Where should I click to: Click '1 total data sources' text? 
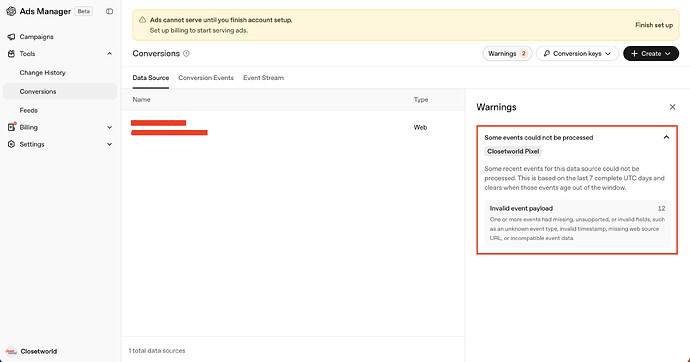157,351
